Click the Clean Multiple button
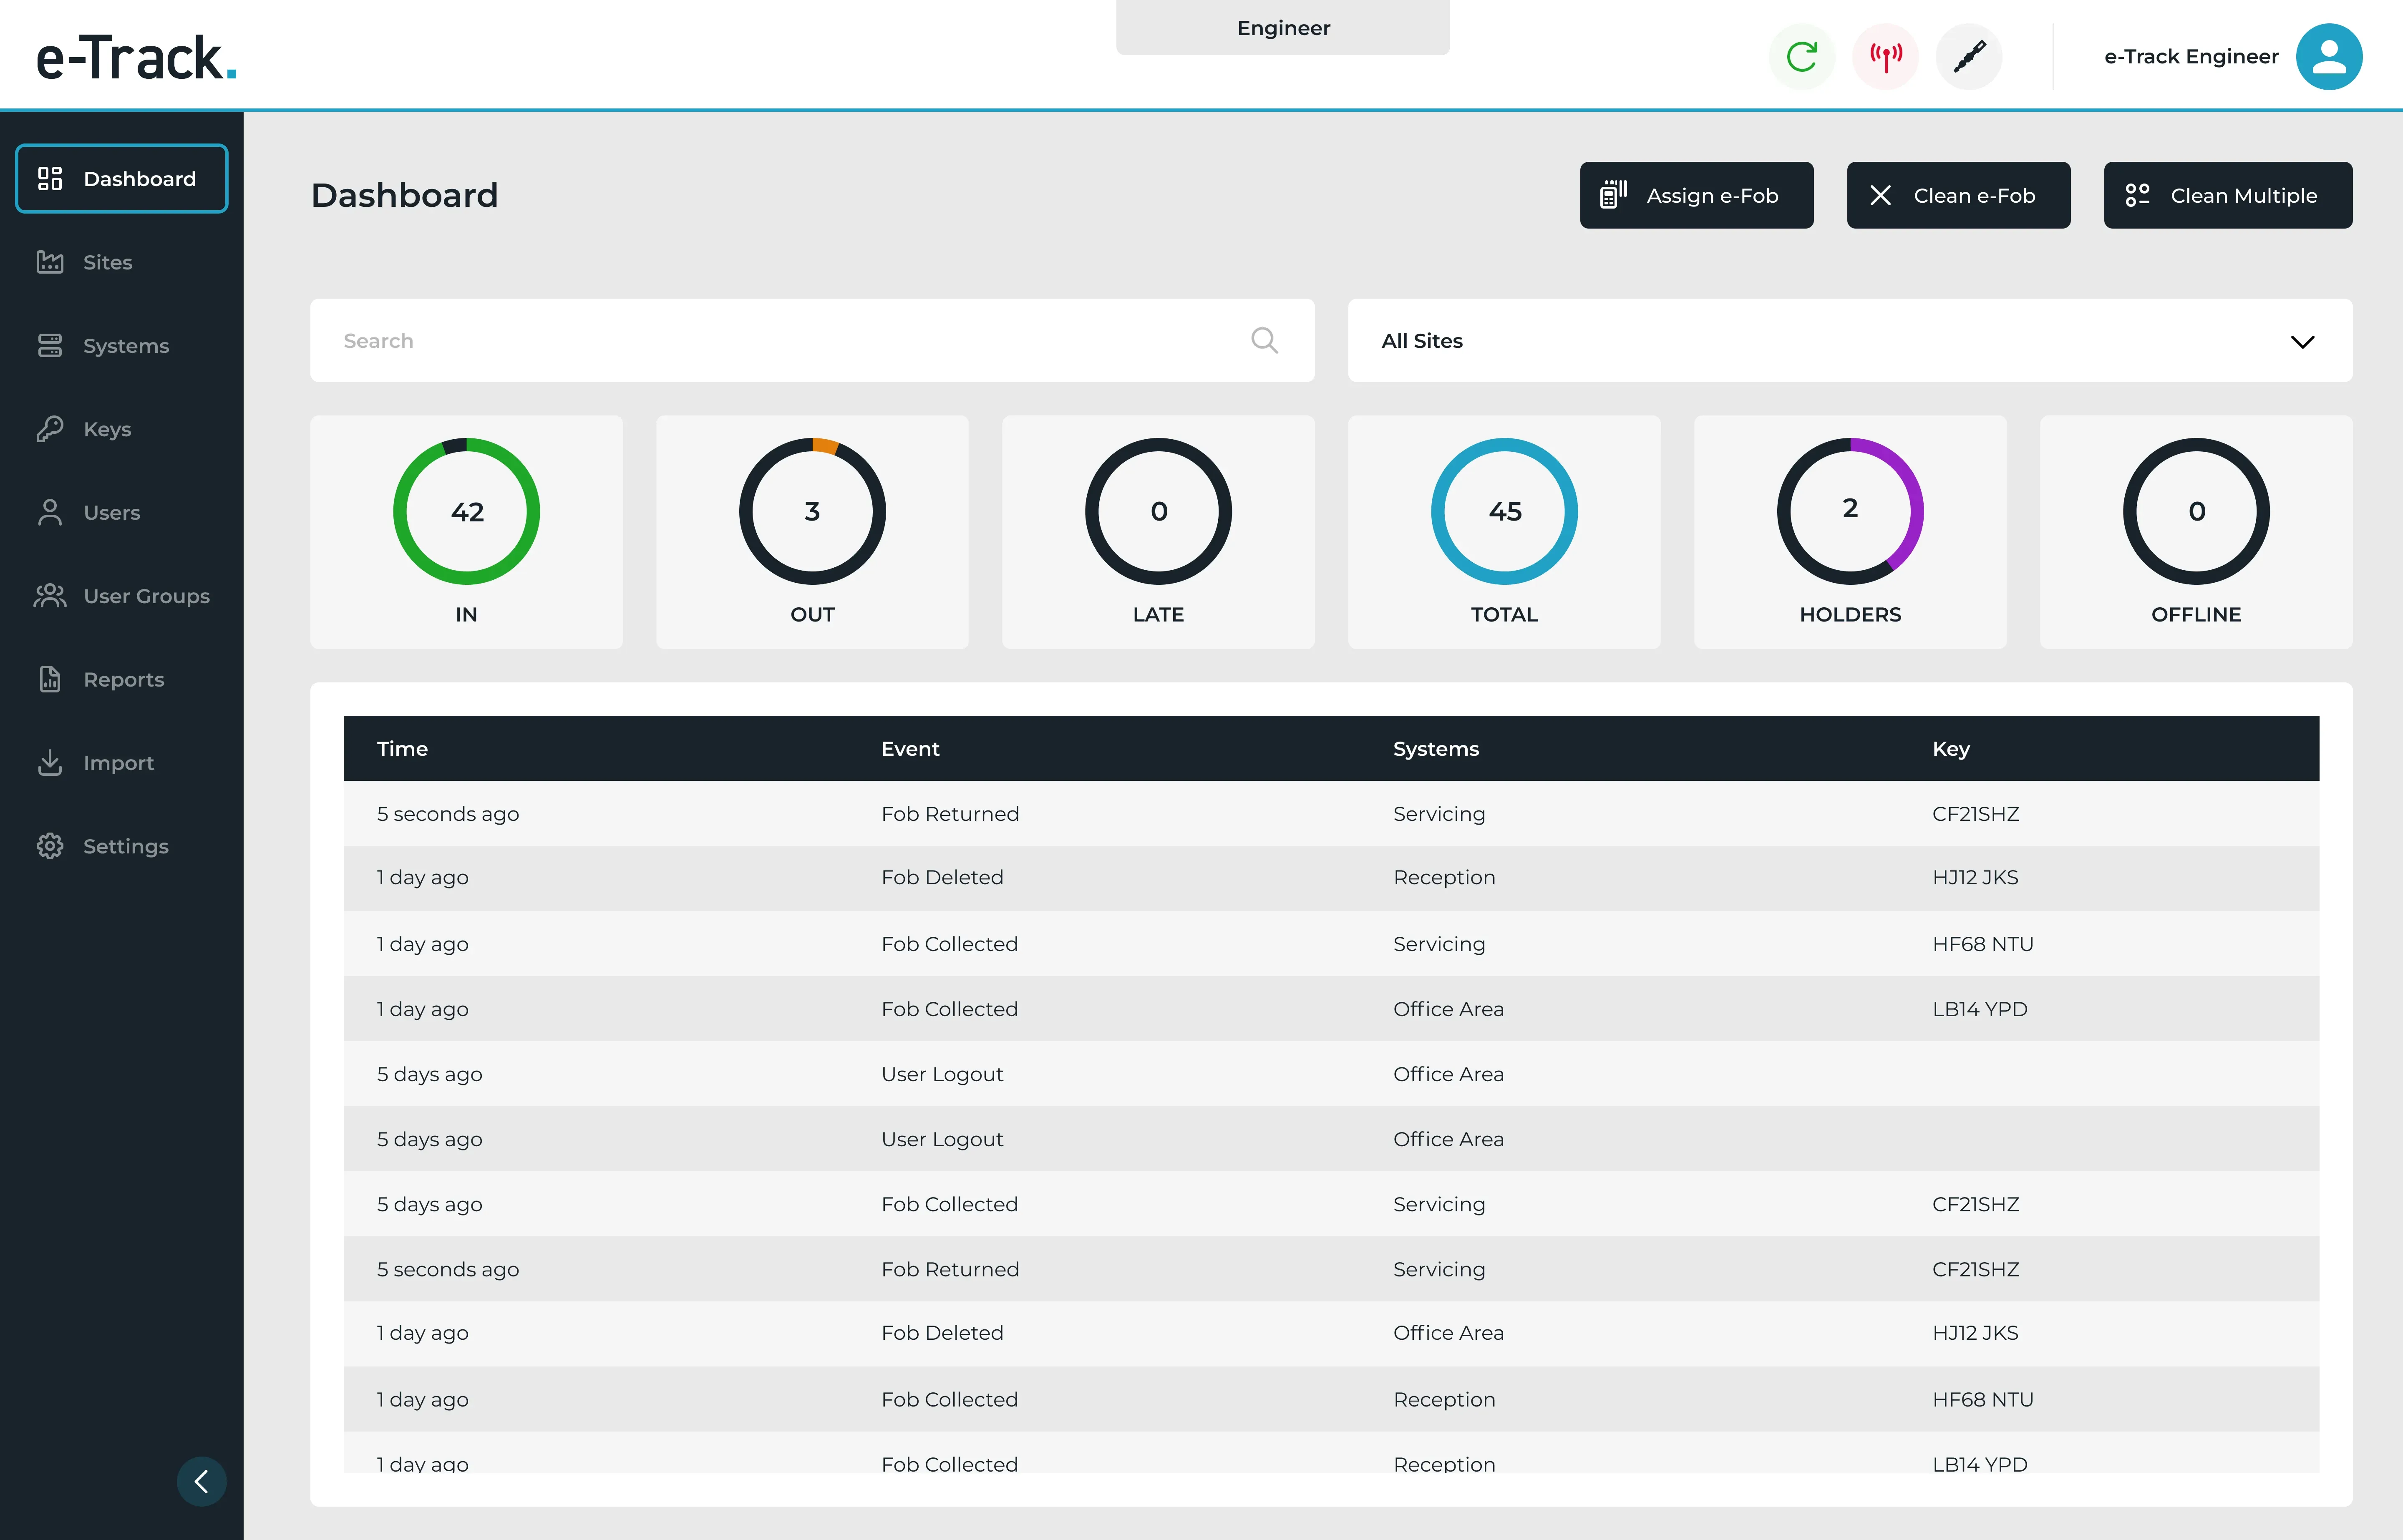The image size is (2403, 1540). click(2228, 195)
